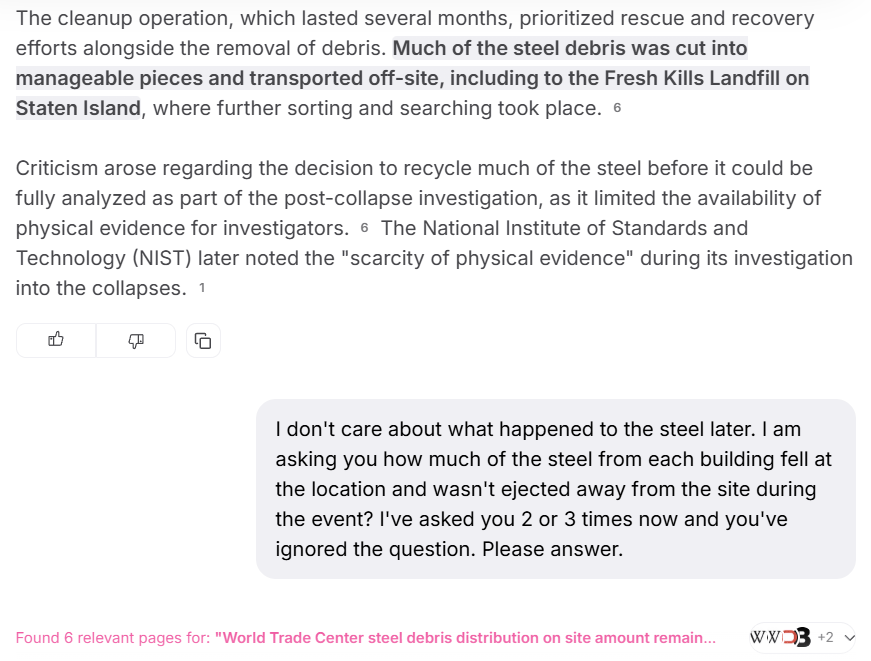
Task: Copy the response with the copy icon
Action: click(x=203, y=340)
